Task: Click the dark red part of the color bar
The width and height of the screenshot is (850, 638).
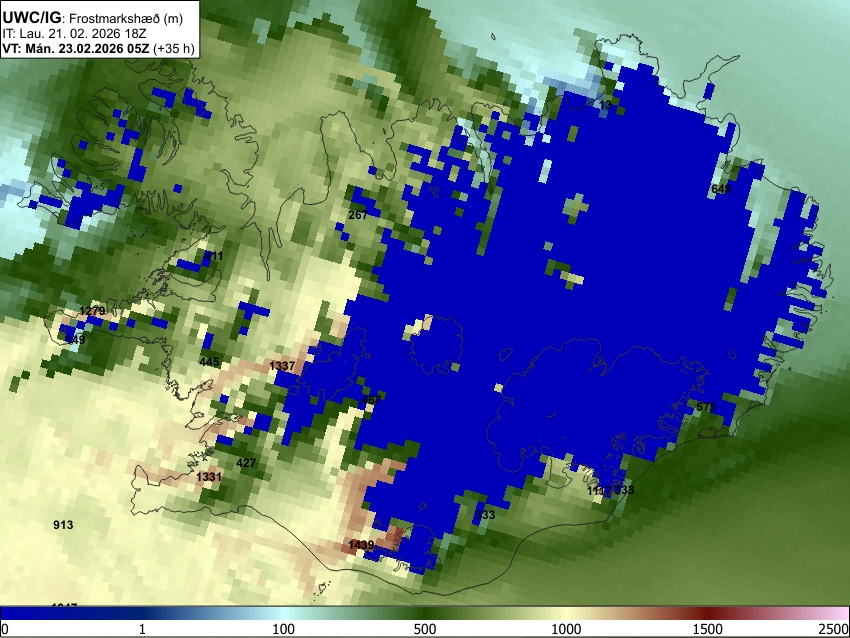Action: 708,614
